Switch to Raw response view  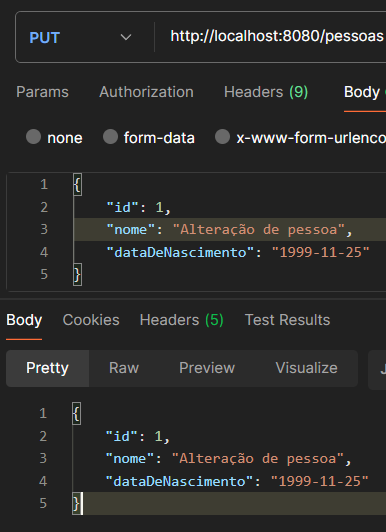(x=124, y=368)
